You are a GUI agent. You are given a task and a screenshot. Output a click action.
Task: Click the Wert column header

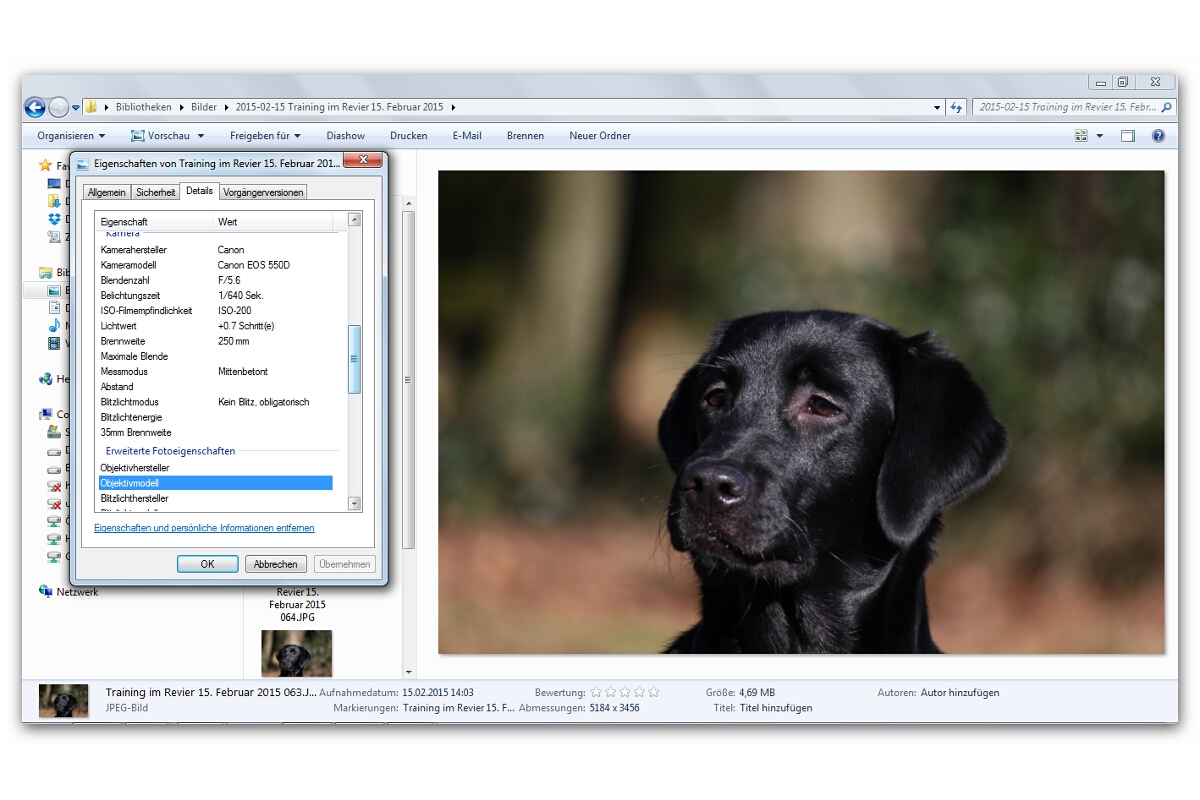click(274, 221)
